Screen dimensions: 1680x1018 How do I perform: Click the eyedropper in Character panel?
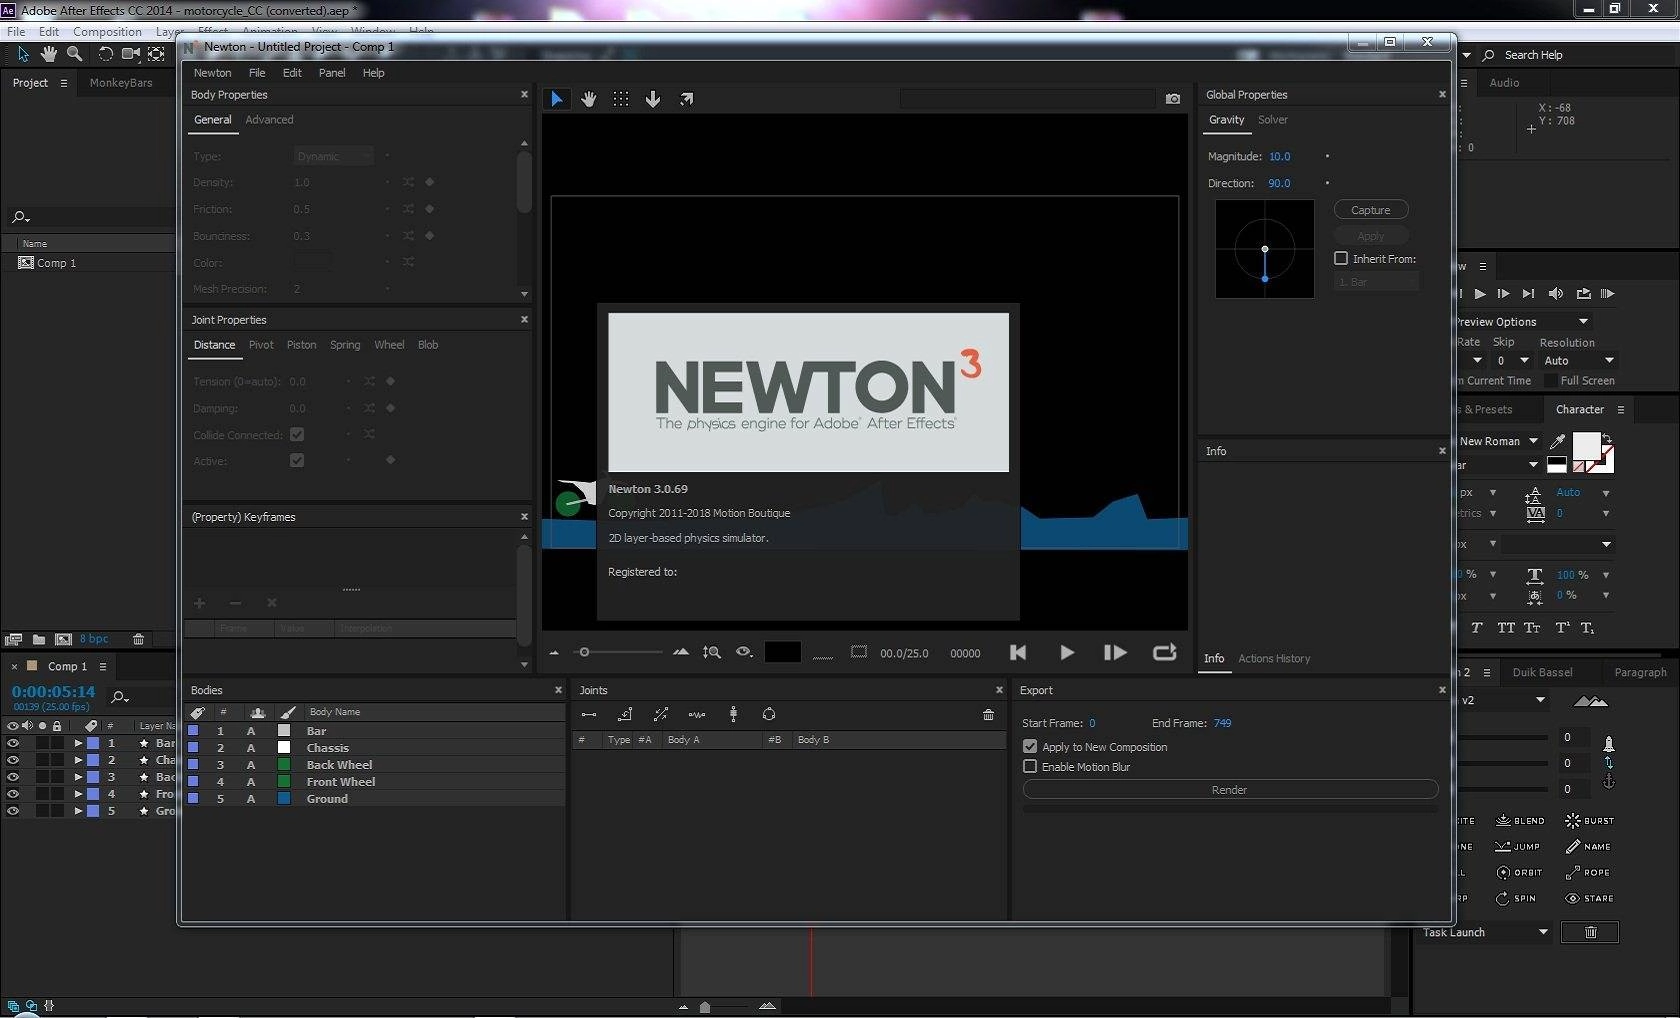pyautogui.click(x=1558, y=441)
